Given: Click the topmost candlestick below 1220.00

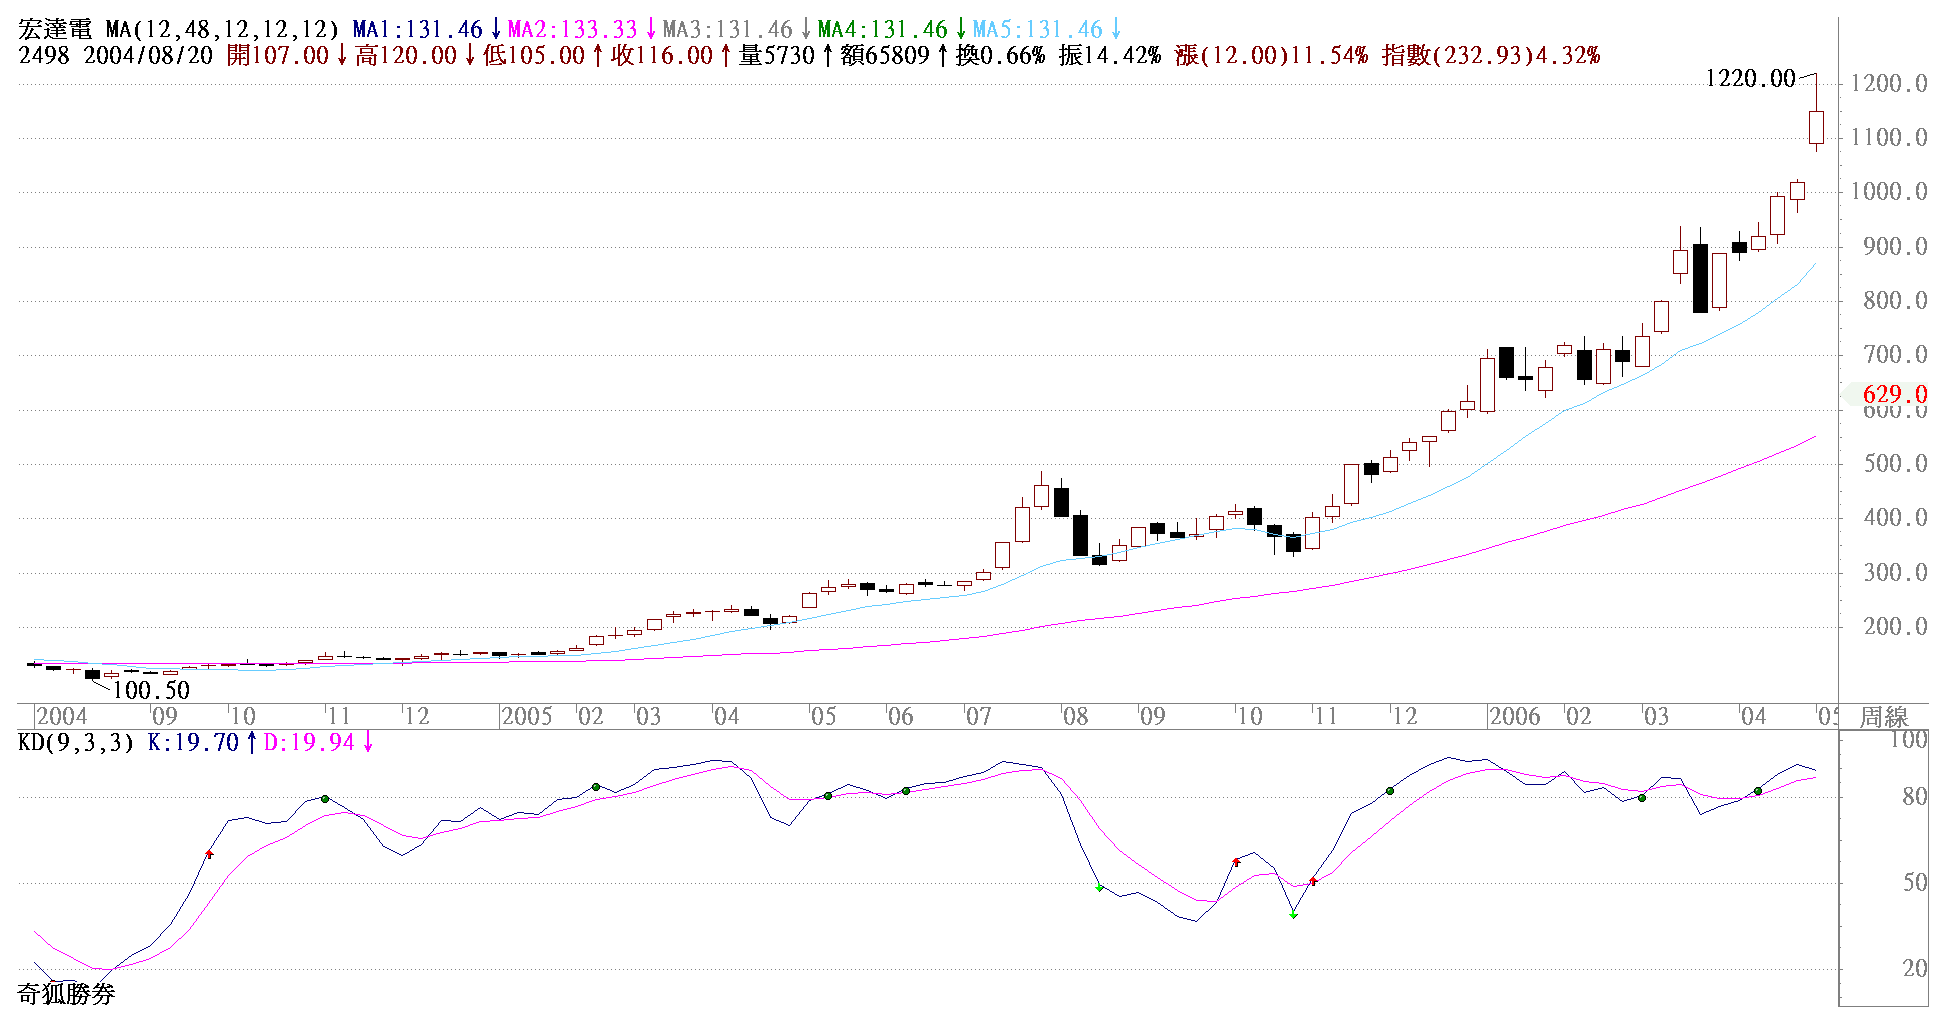Looking at the screenshot, I should (x=1816, y=127).
